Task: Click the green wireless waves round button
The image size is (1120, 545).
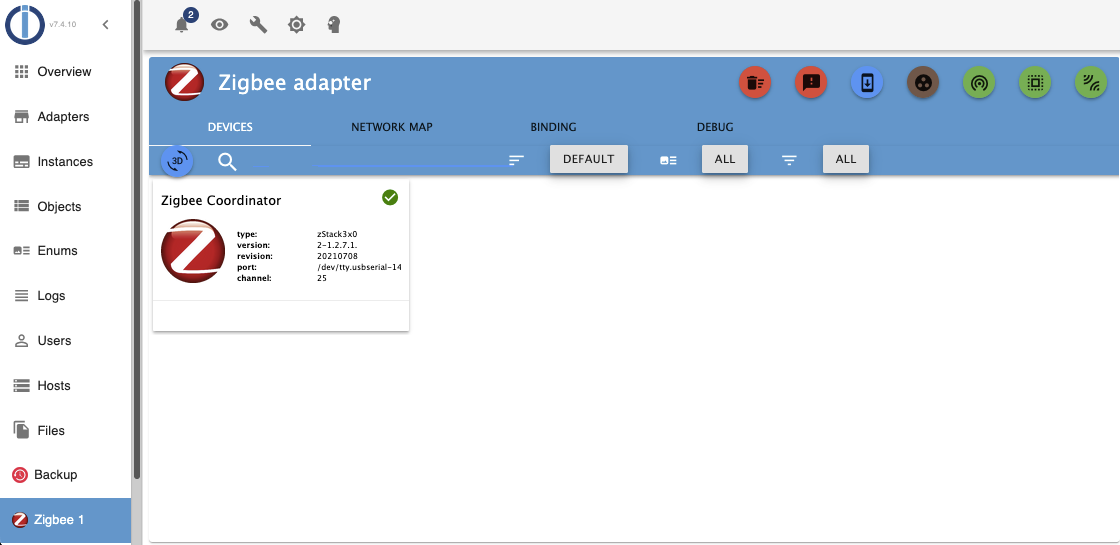Action: tap(1091, 83)
